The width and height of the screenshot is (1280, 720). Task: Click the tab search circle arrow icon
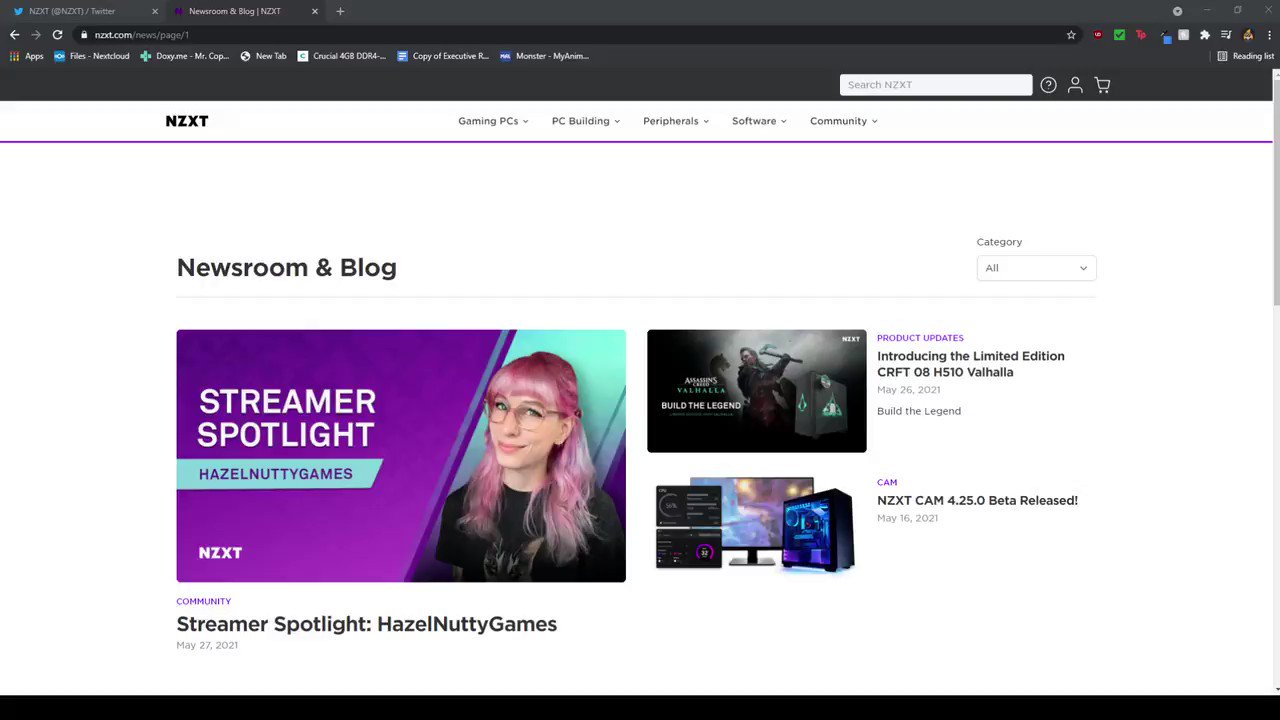(x=1177, y=11)
